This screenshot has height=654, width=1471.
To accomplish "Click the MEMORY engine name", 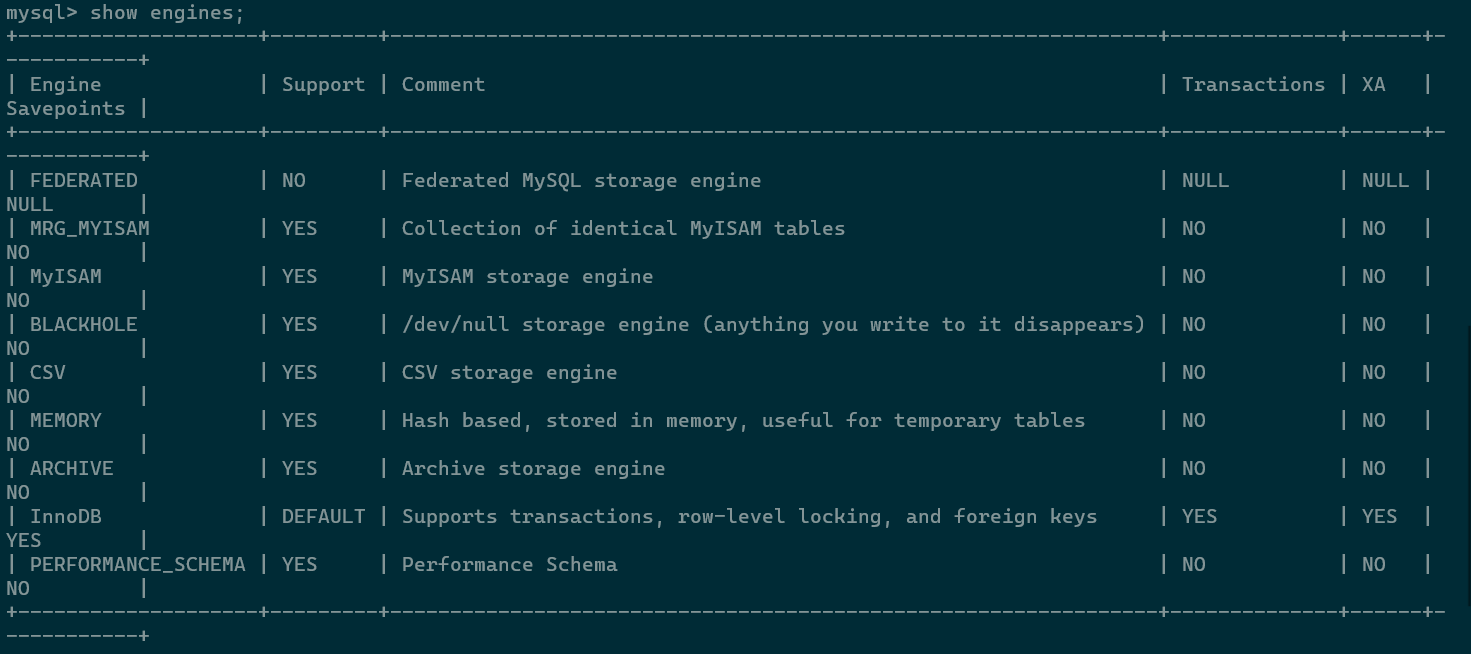I will point(66,421).
